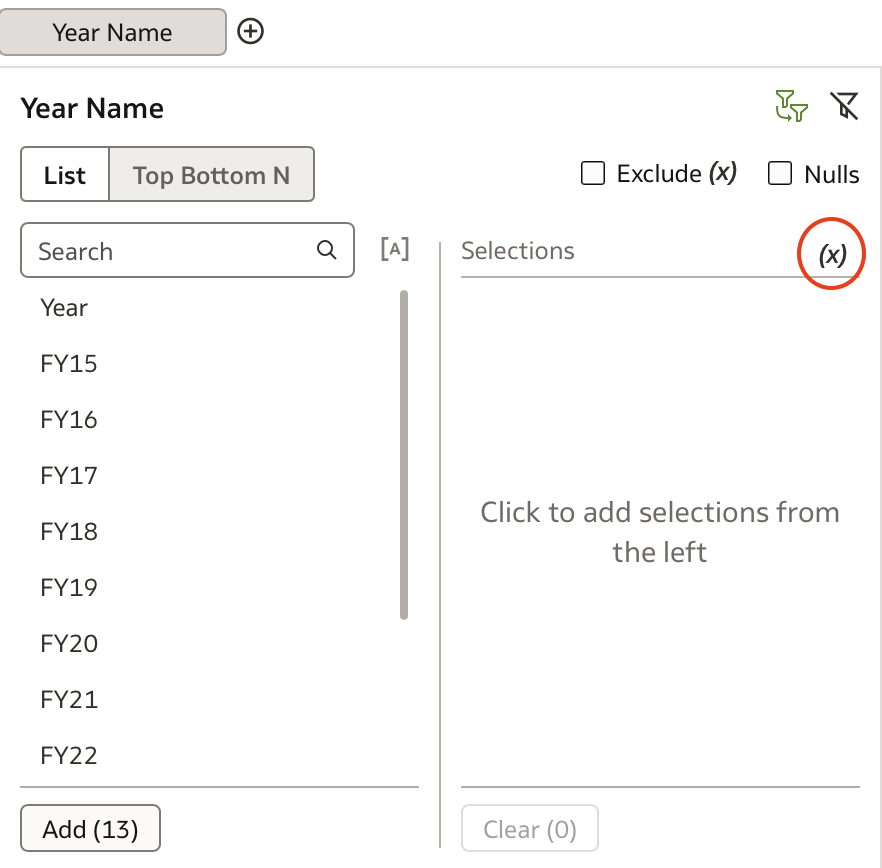Select the Year list entry
882x868 pixels.
(x=64, y=308)
